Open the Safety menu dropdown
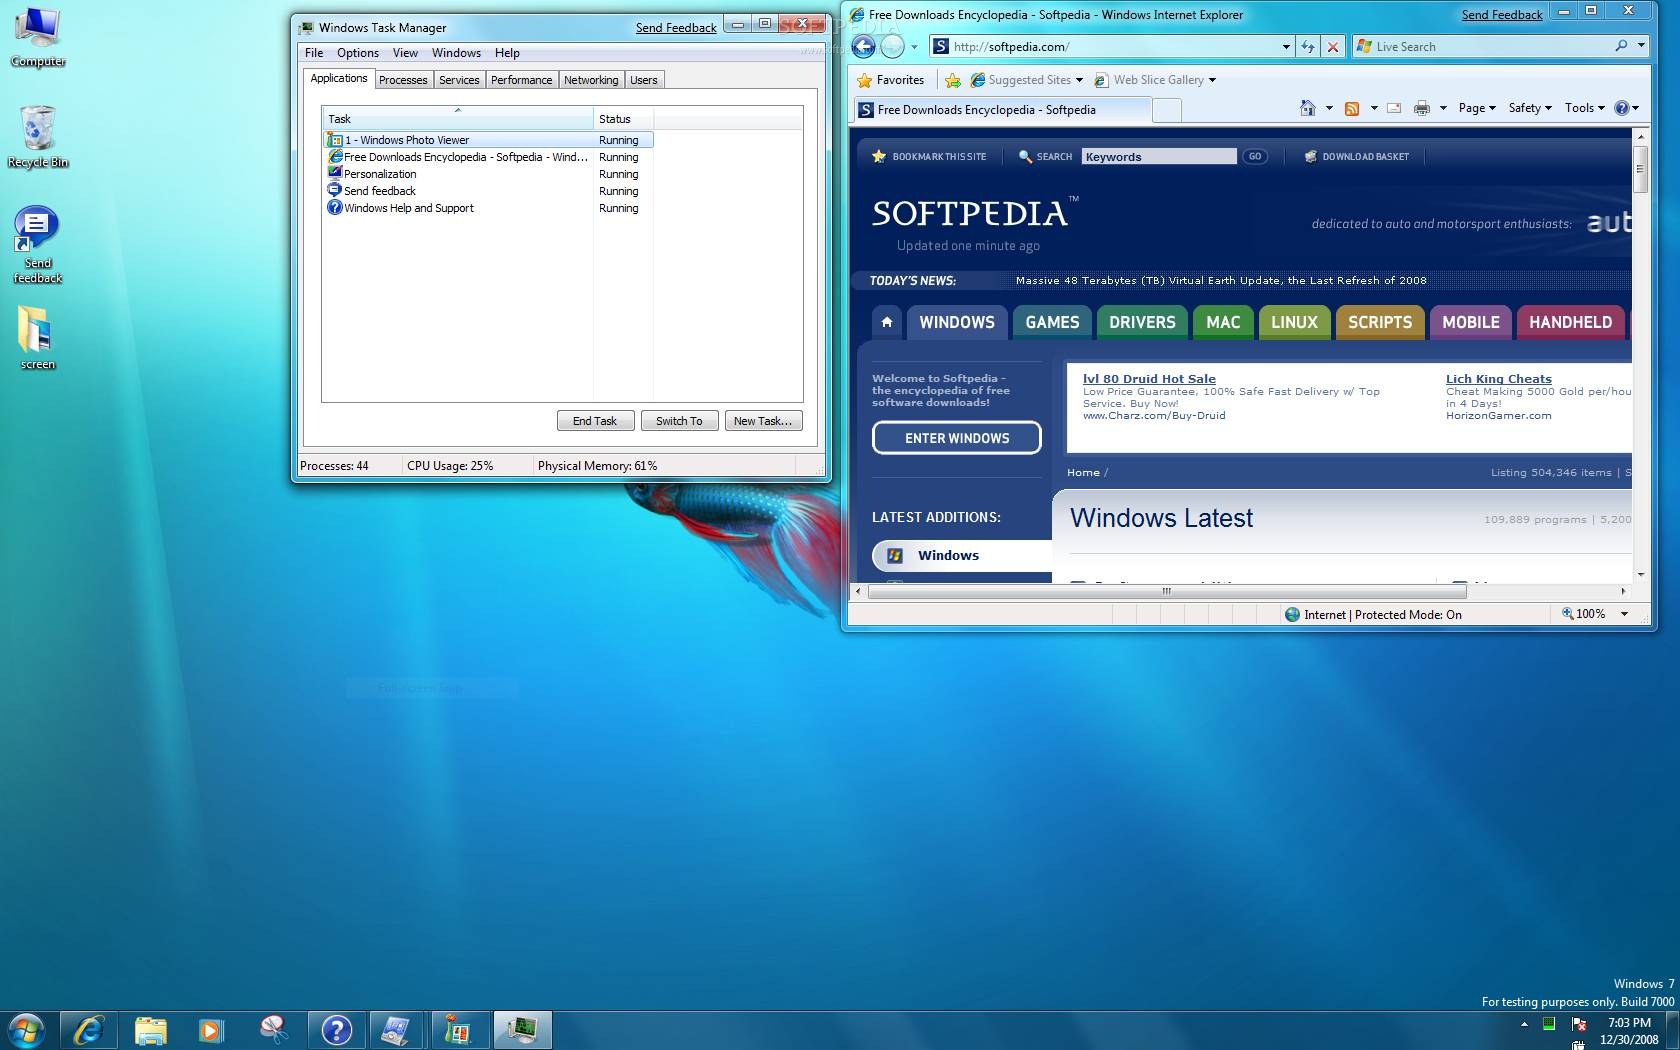 [x=1530, y=108]
